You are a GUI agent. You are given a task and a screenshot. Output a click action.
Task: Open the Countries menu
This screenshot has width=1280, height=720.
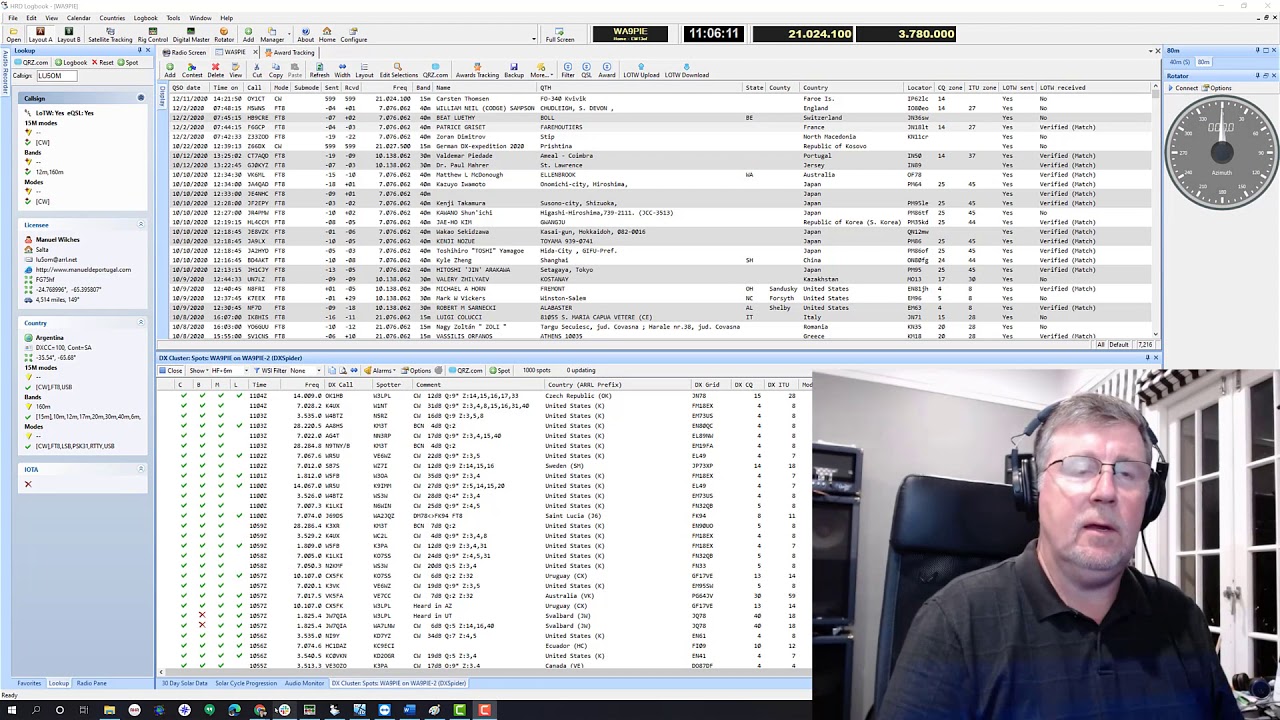coord(112,18)
